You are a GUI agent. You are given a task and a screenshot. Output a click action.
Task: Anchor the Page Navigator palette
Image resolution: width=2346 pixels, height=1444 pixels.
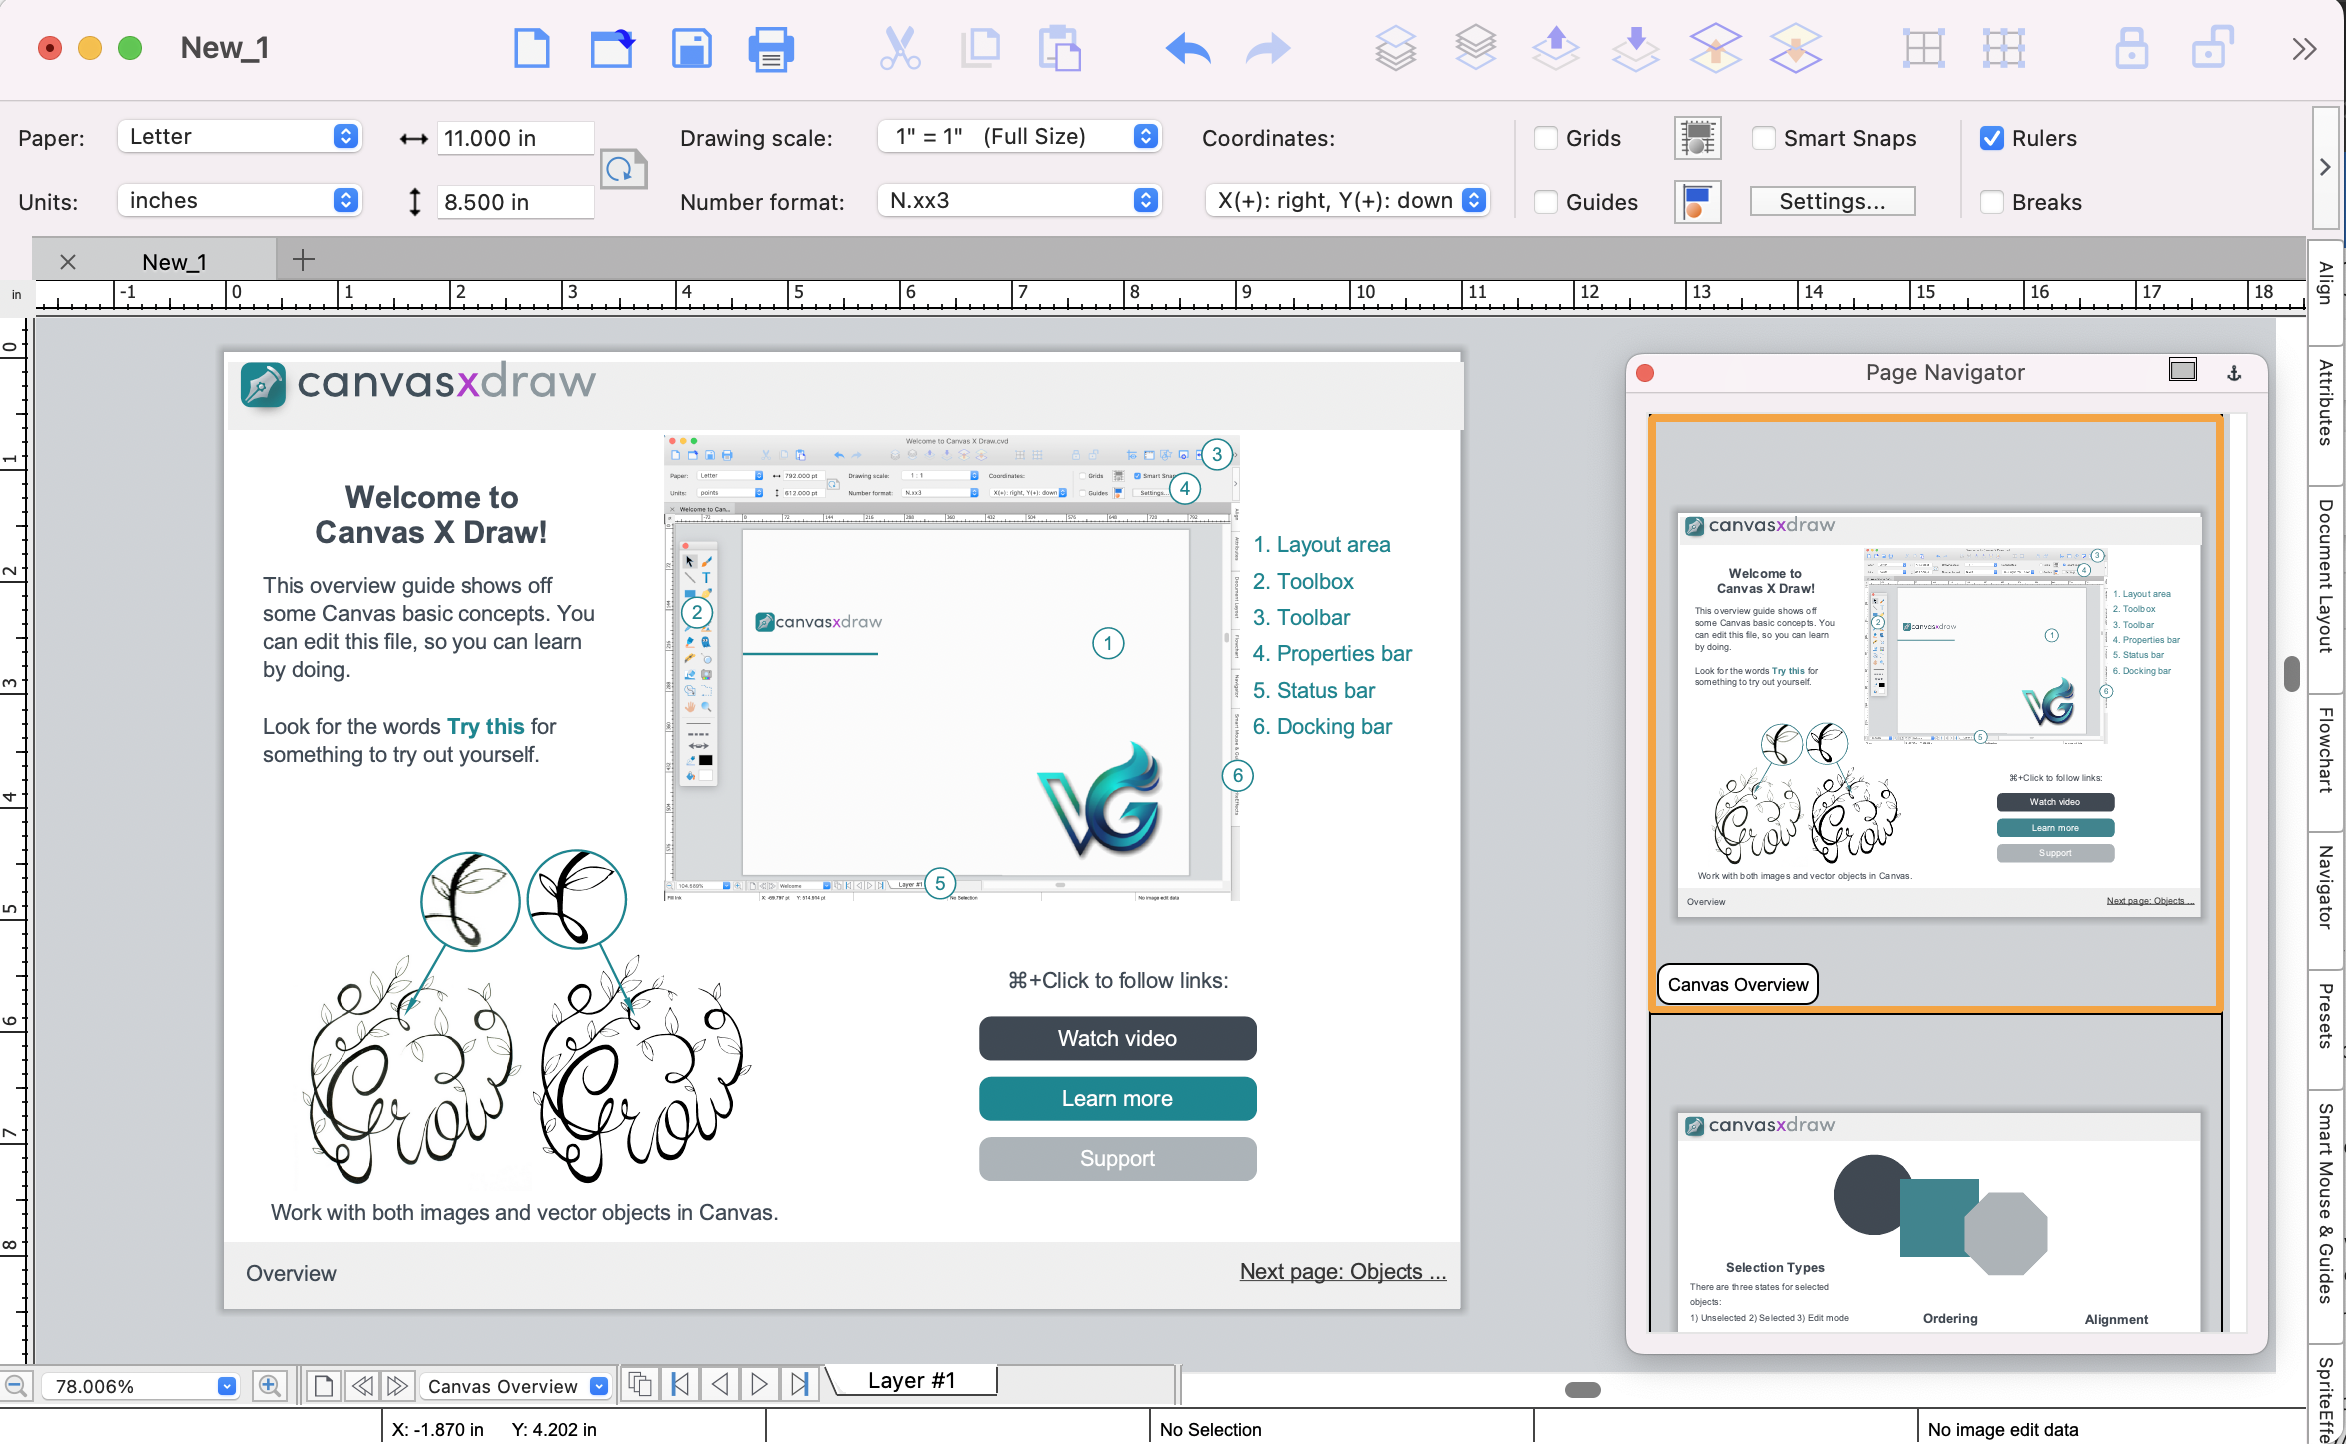2234,373
